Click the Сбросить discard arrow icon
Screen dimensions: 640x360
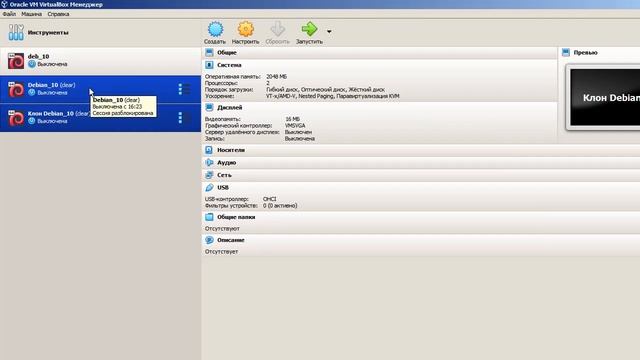coord(278,29)
